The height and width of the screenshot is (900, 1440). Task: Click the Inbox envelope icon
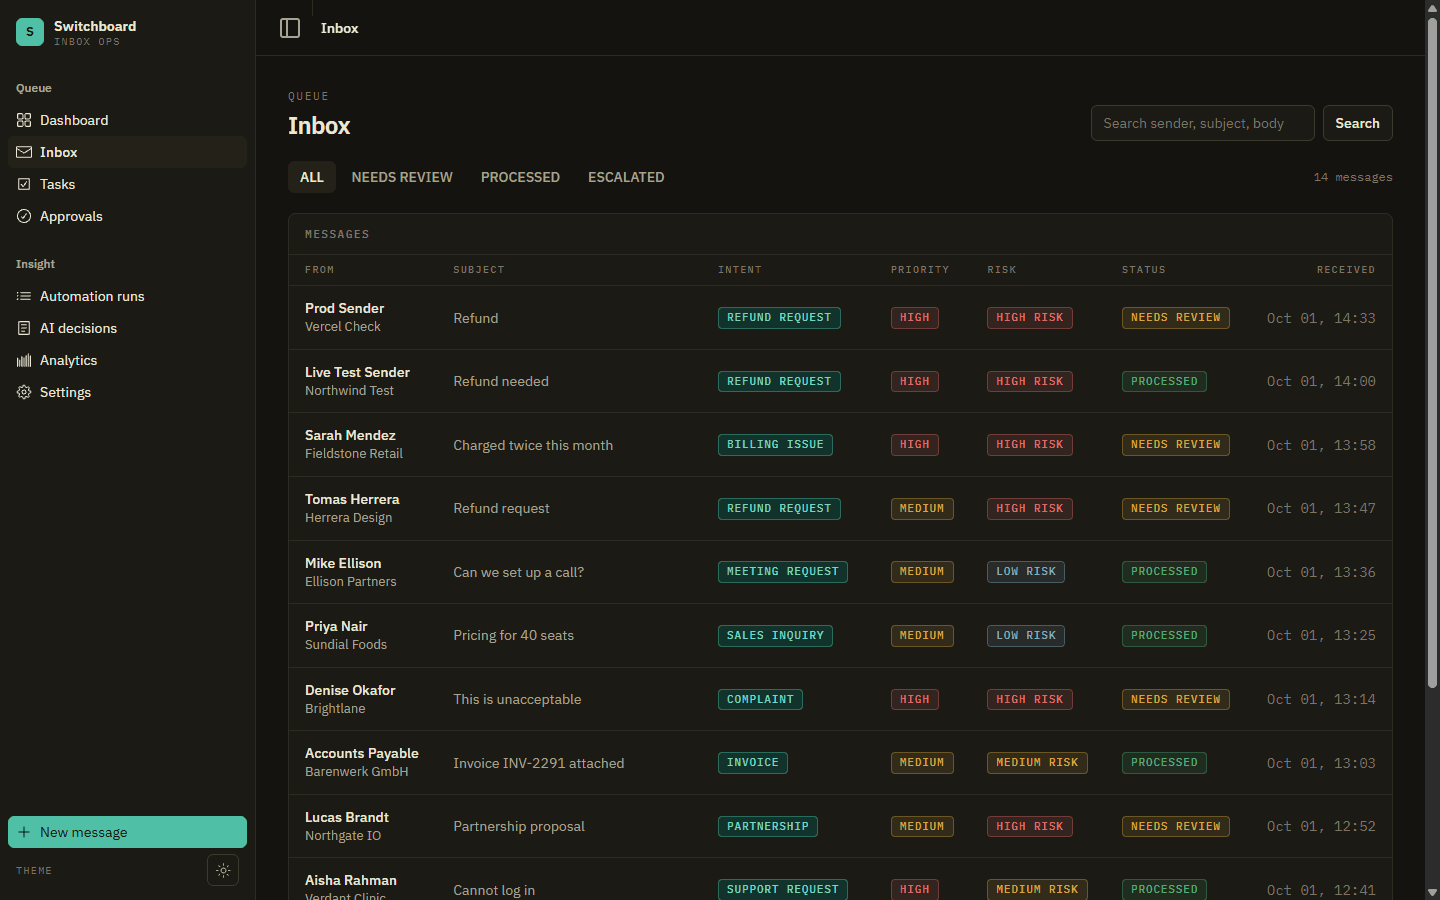[x=24, y=152]
